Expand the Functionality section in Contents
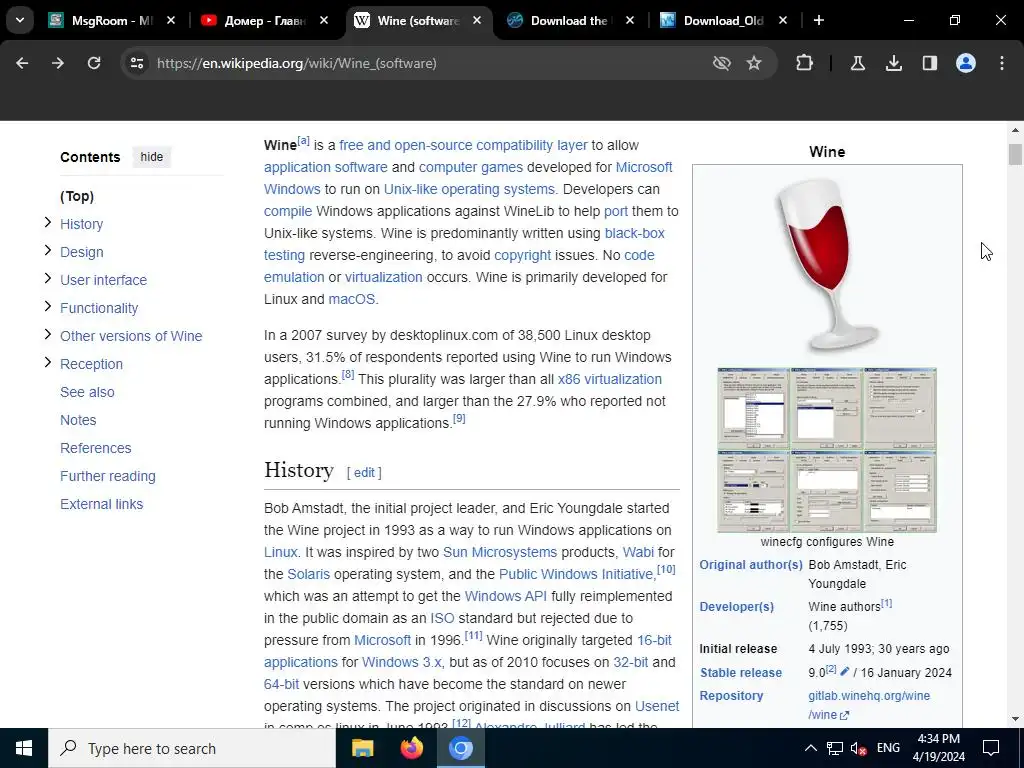1024x768 pixels. click(x=47, y=307)
